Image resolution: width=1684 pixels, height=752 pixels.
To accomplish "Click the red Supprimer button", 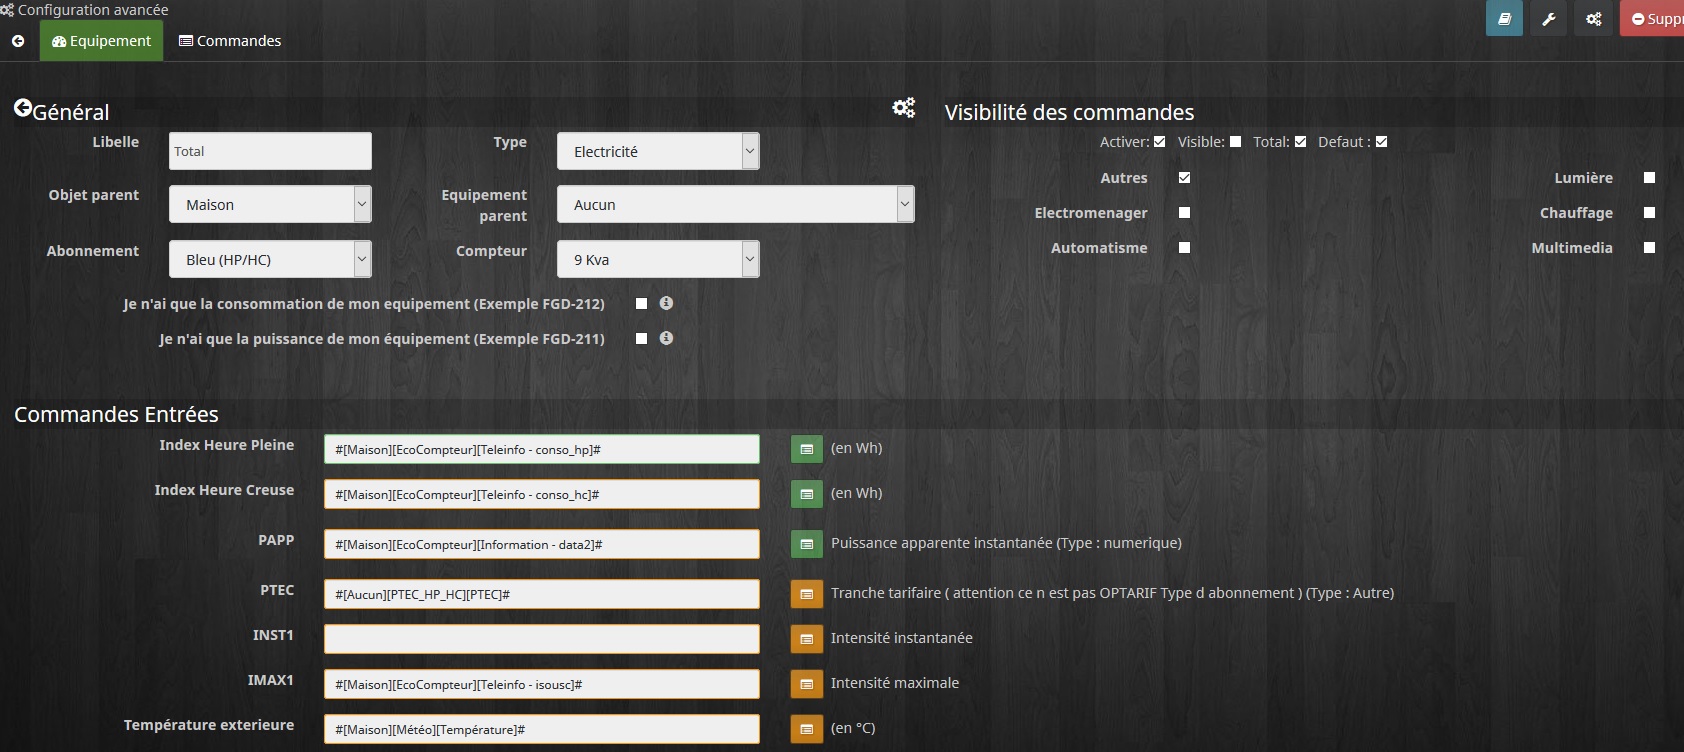I will [x=1653, y=18].
